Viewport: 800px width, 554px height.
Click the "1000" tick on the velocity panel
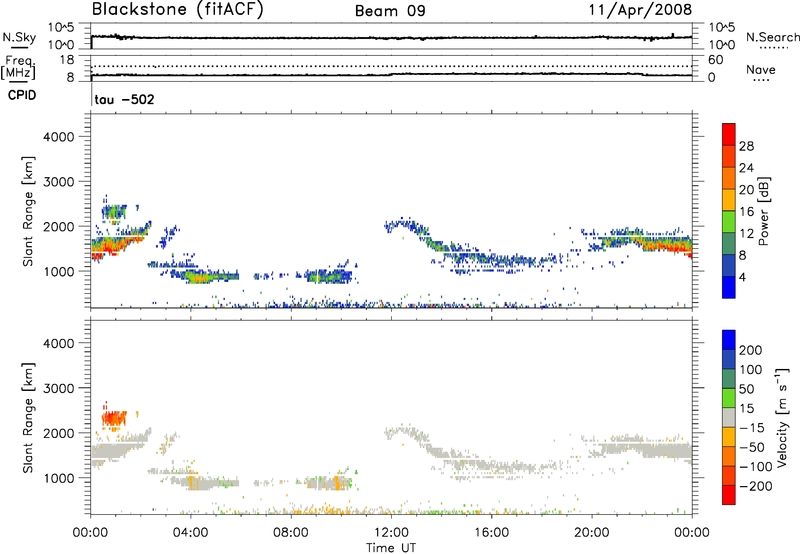(58, 478)
